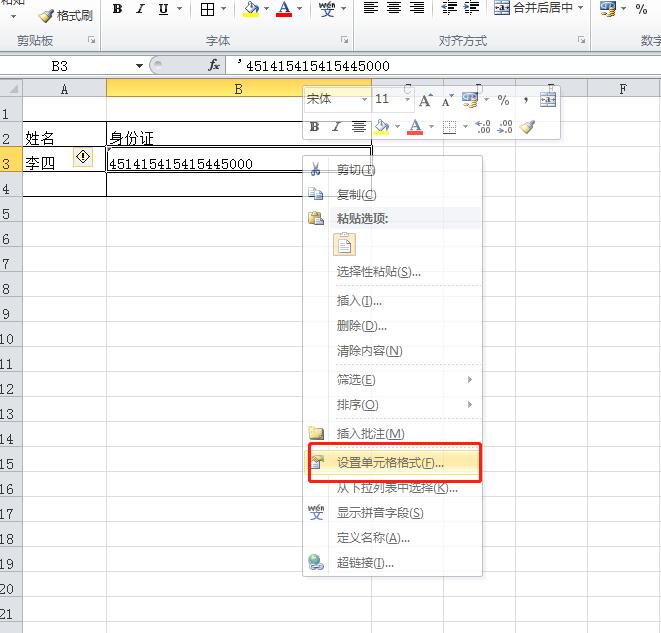Click the ribbon borders icon
661x633 pixels.
click(x=207, y=9)
